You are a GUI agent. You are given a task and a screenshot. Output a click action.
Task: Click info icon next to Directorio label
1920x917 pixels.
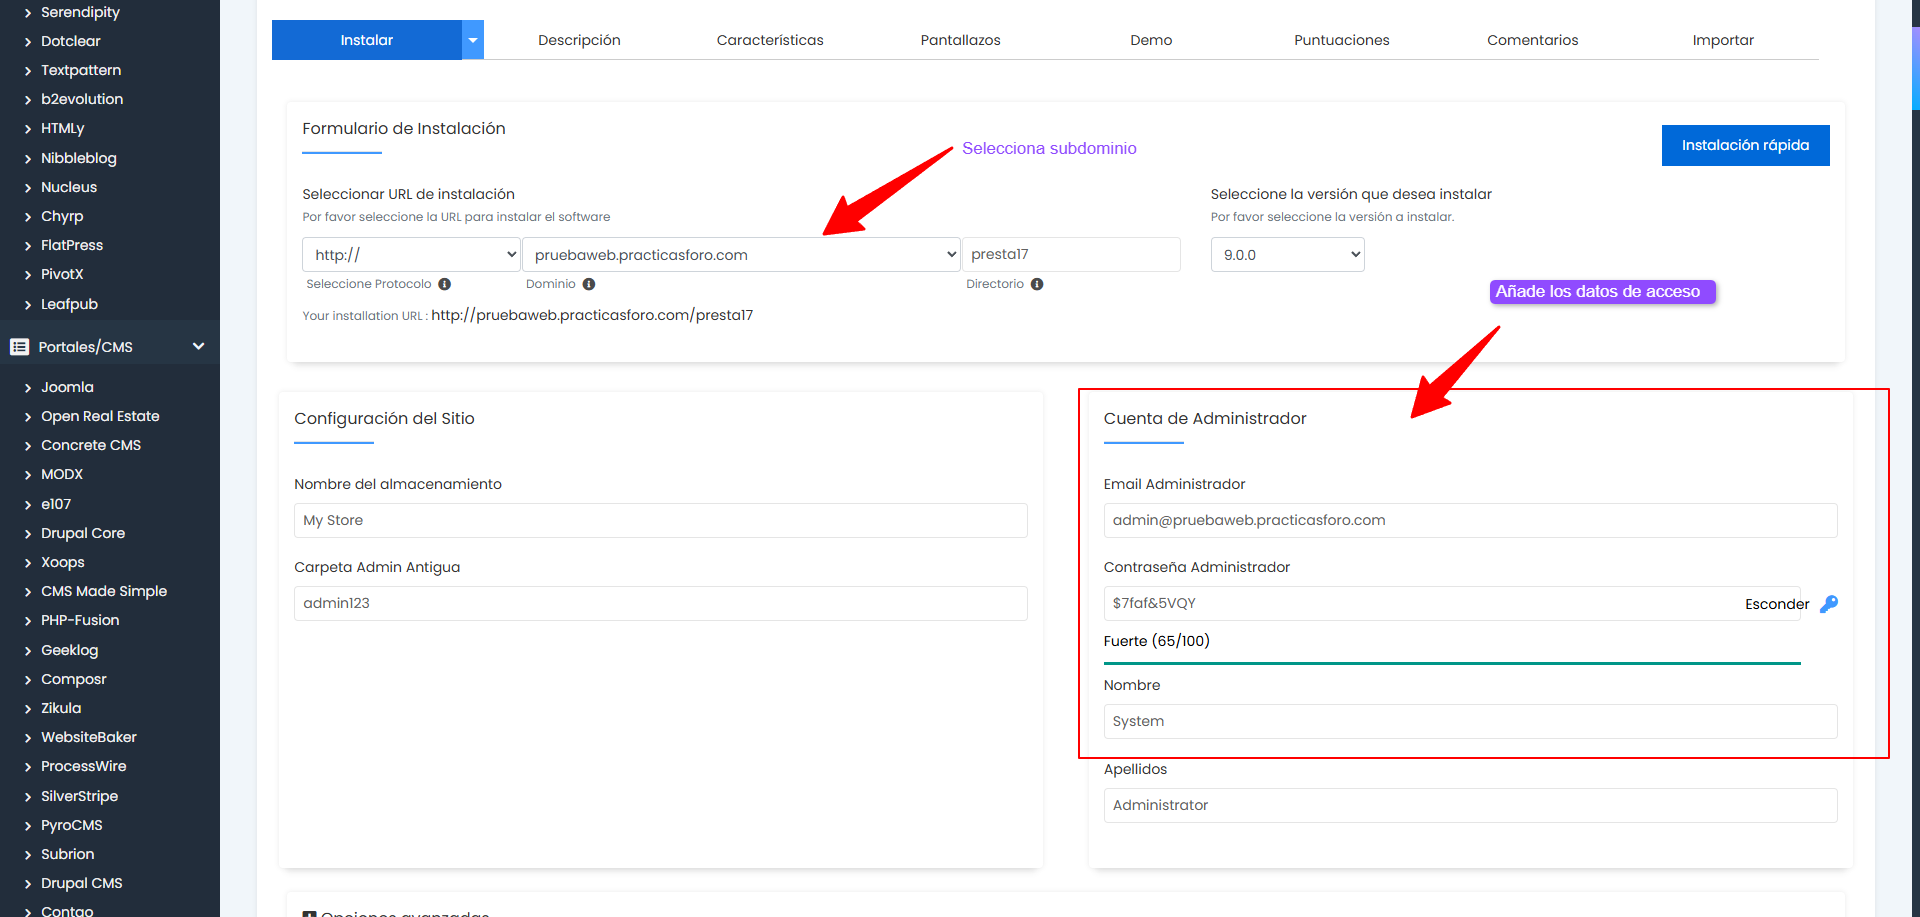pyautogui.click(x=1037, y=284)
